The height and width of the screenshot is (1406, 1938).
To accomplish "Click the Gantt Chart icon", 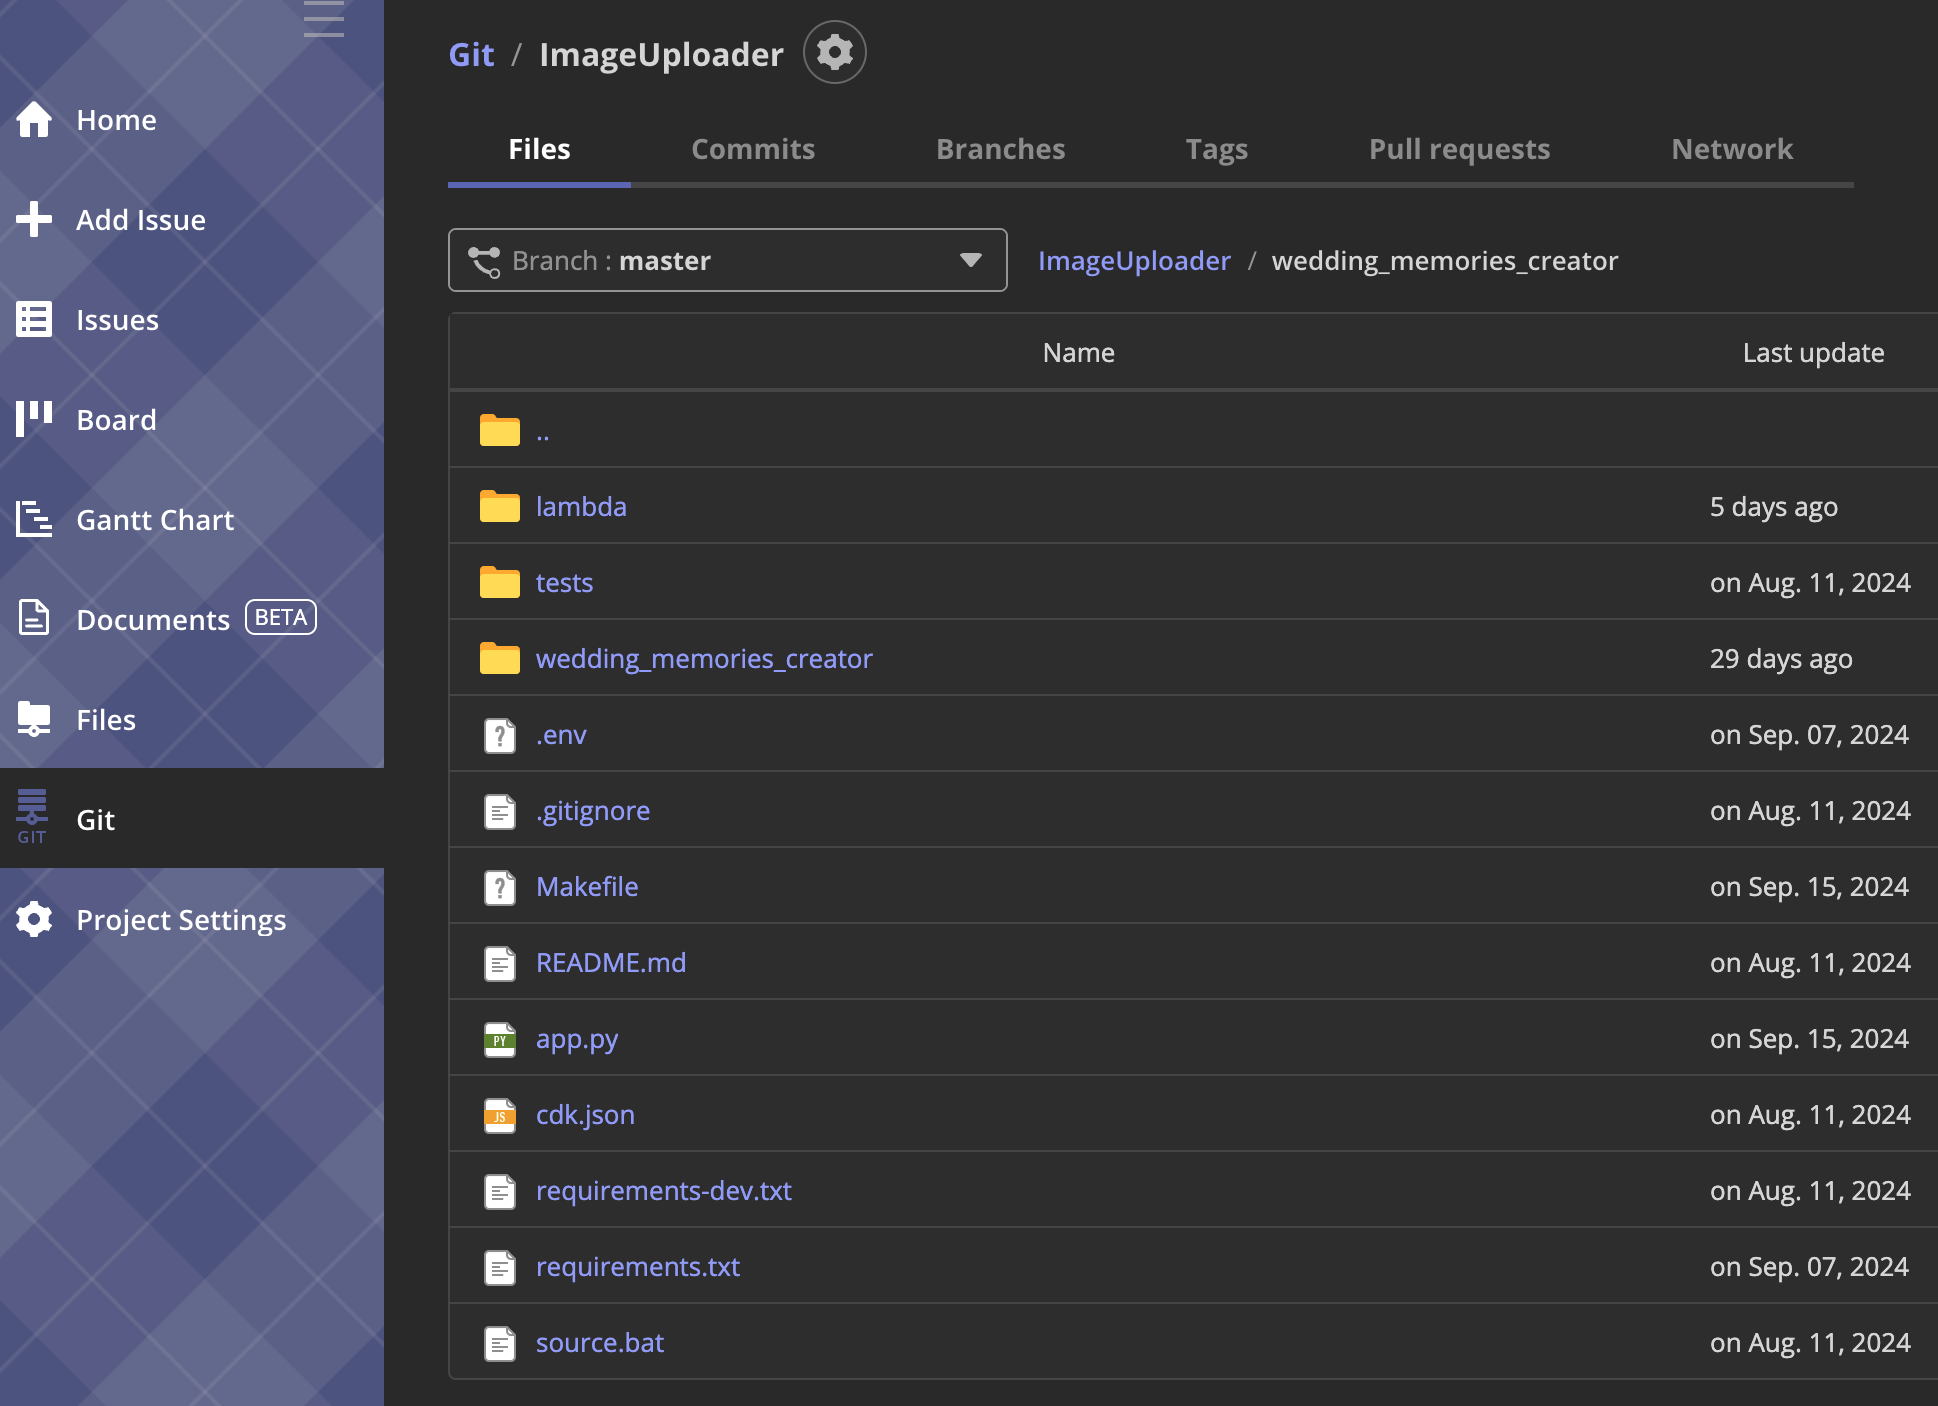I will click(x=34, y=519).
